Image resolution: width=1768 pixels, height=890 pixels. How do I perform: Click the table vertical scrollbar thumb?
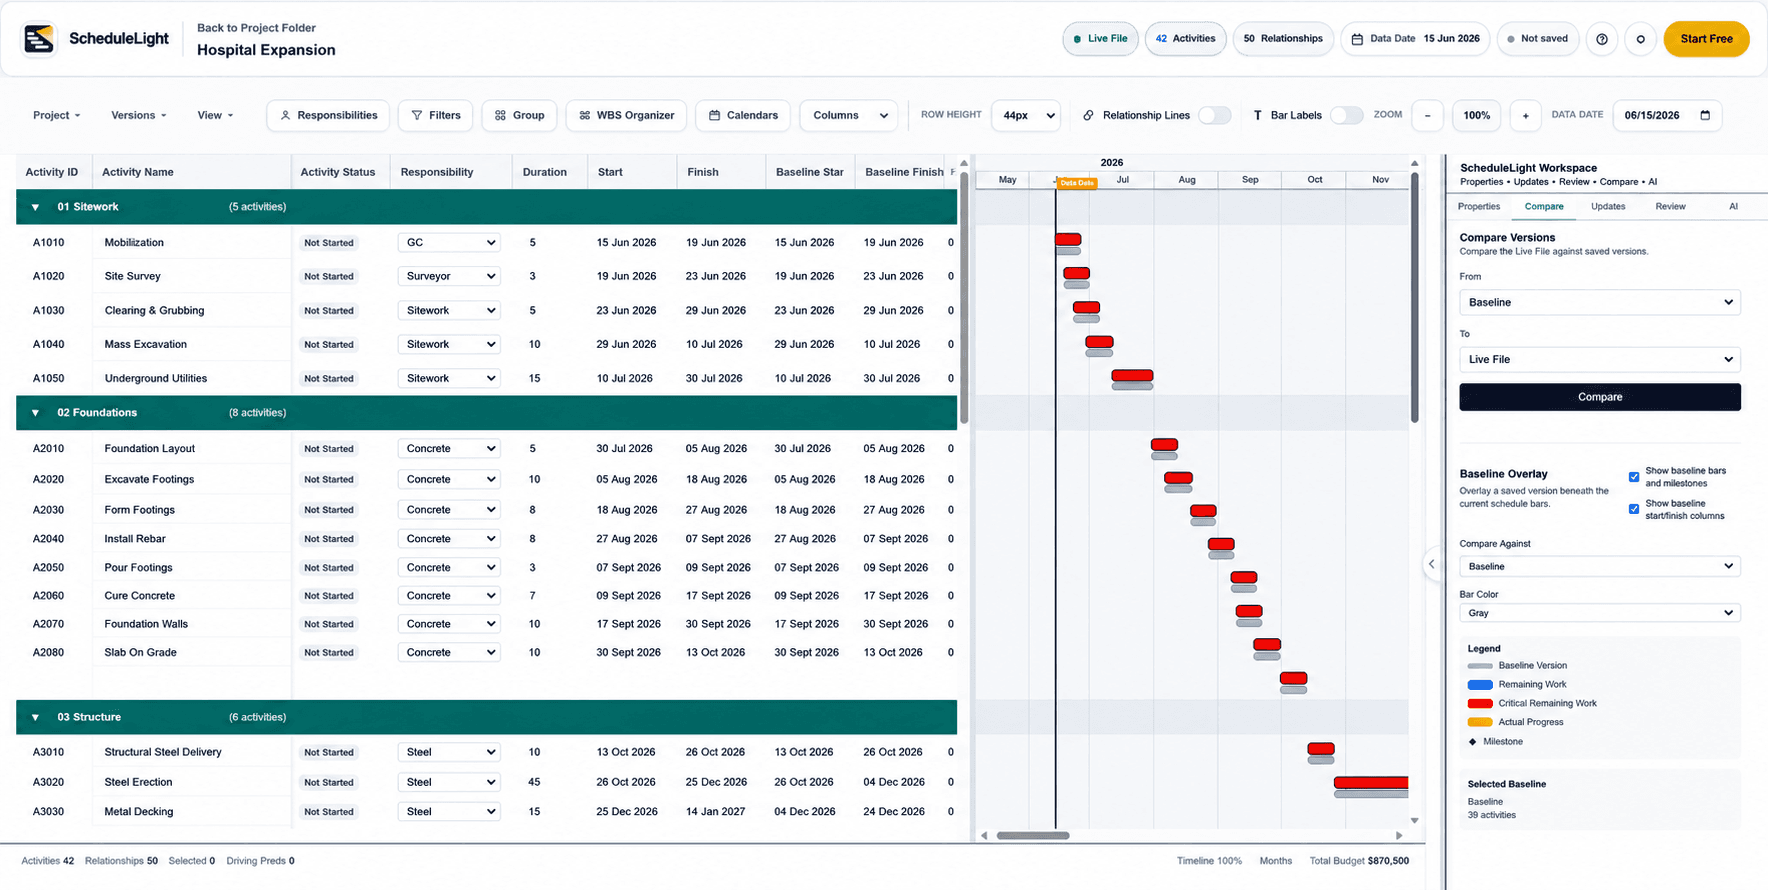tap(964, 297)
